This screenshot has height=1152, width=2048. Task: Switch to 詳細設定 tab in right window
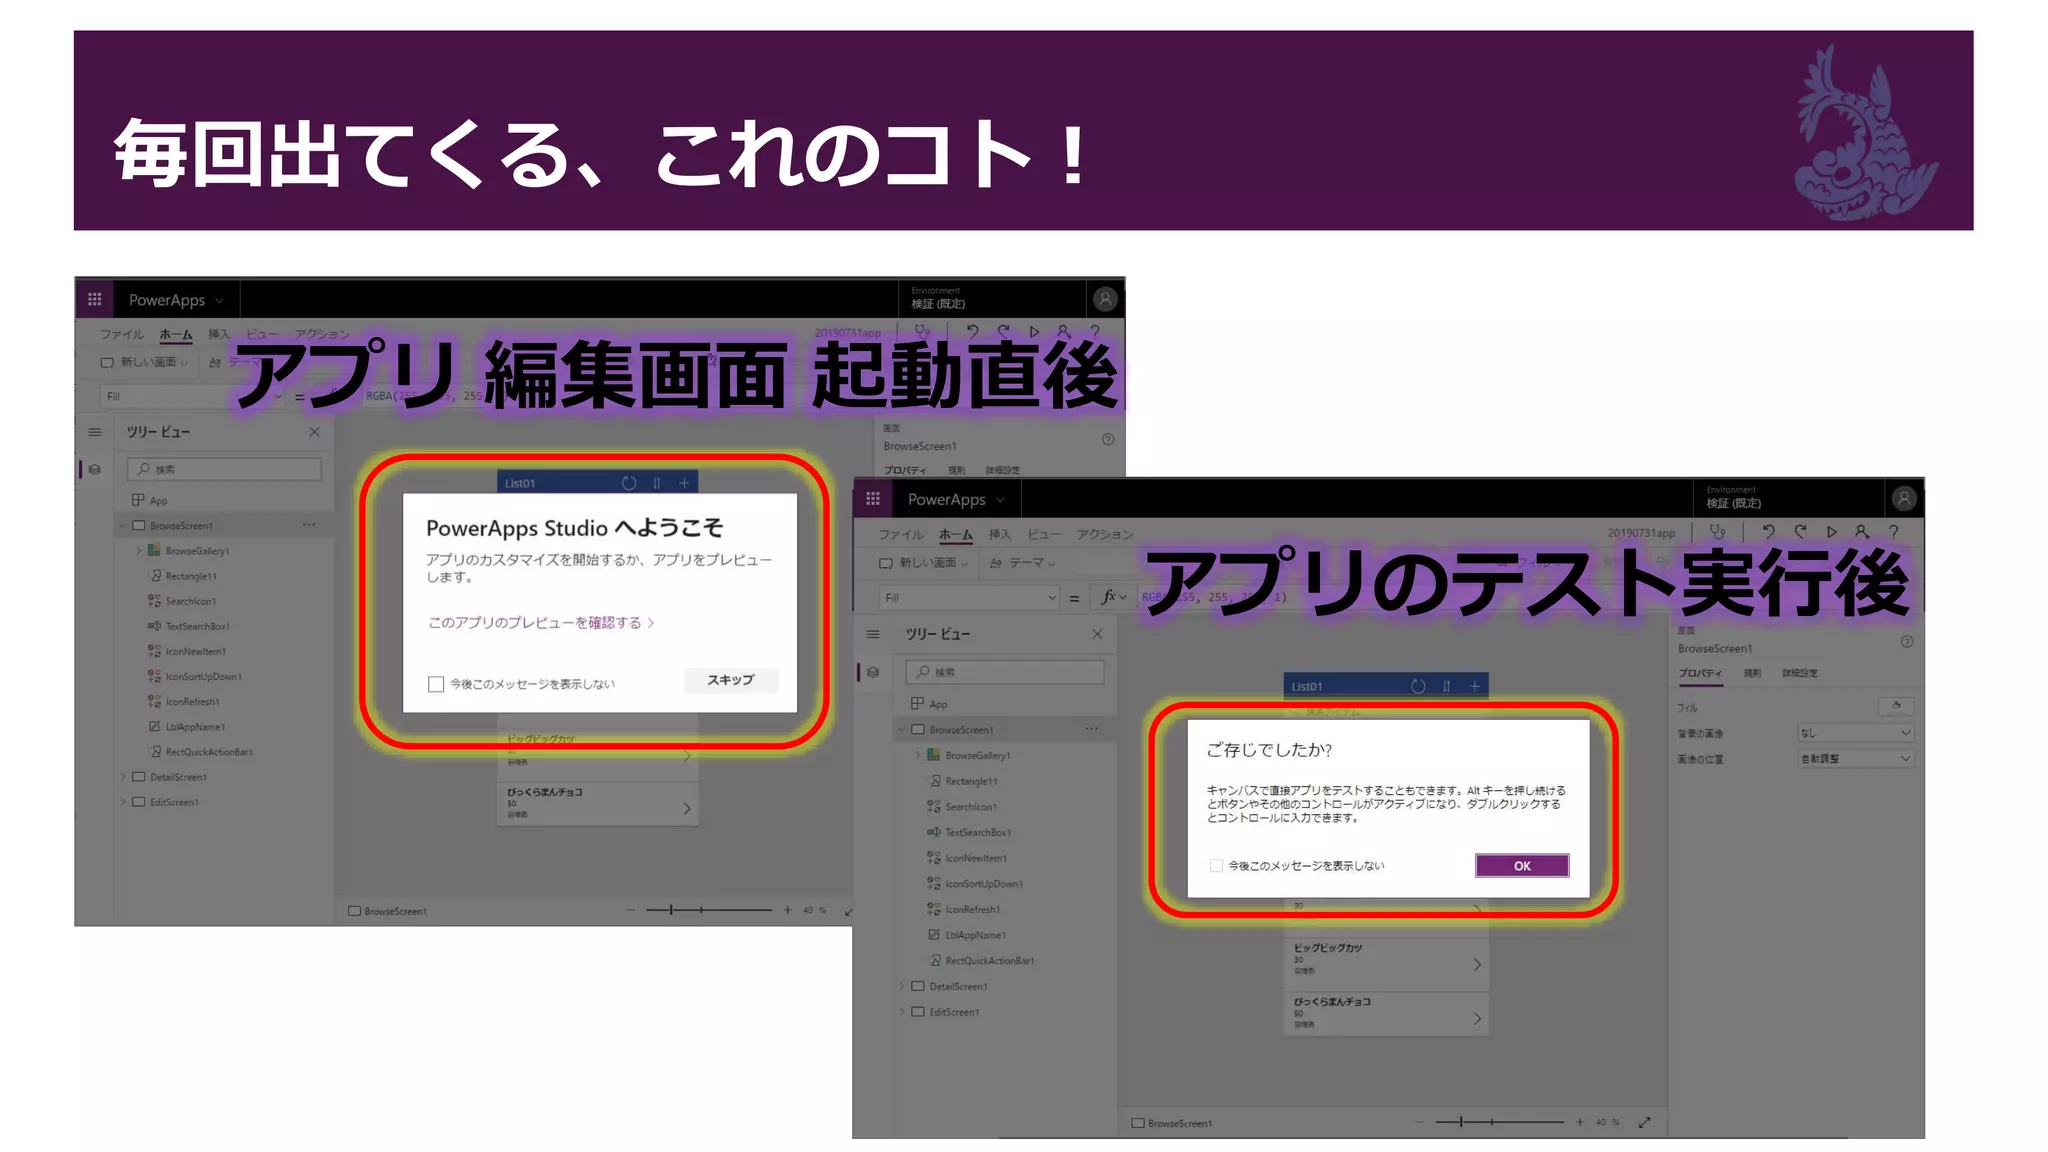1800,673
